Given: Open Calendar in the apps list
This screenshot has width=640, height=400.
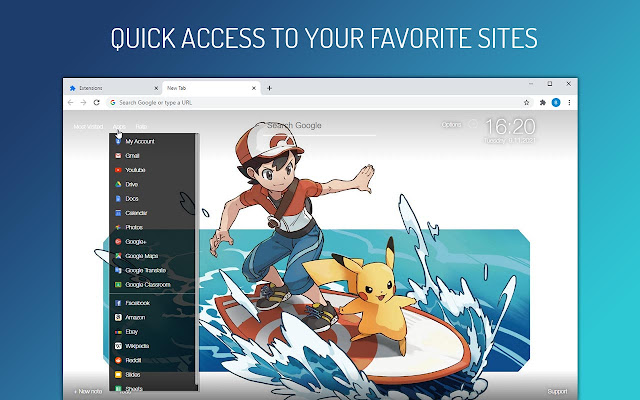Looking at the screenshot, I should tap(131, 213).
